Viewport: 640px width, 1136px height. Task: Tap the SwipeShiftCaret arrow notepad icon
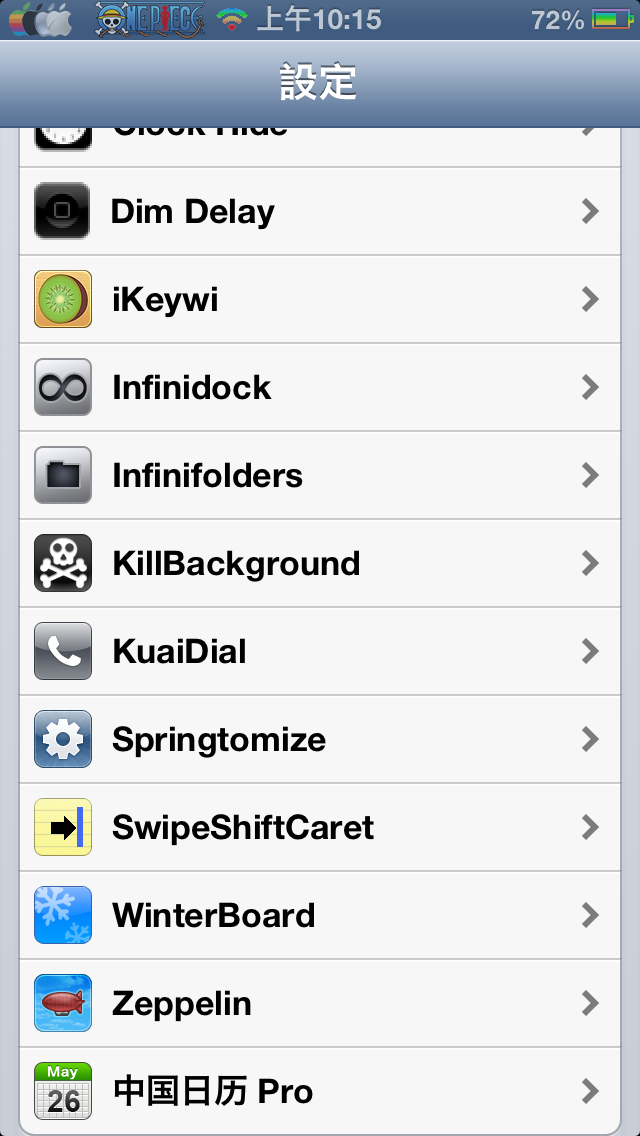[62, 827]
